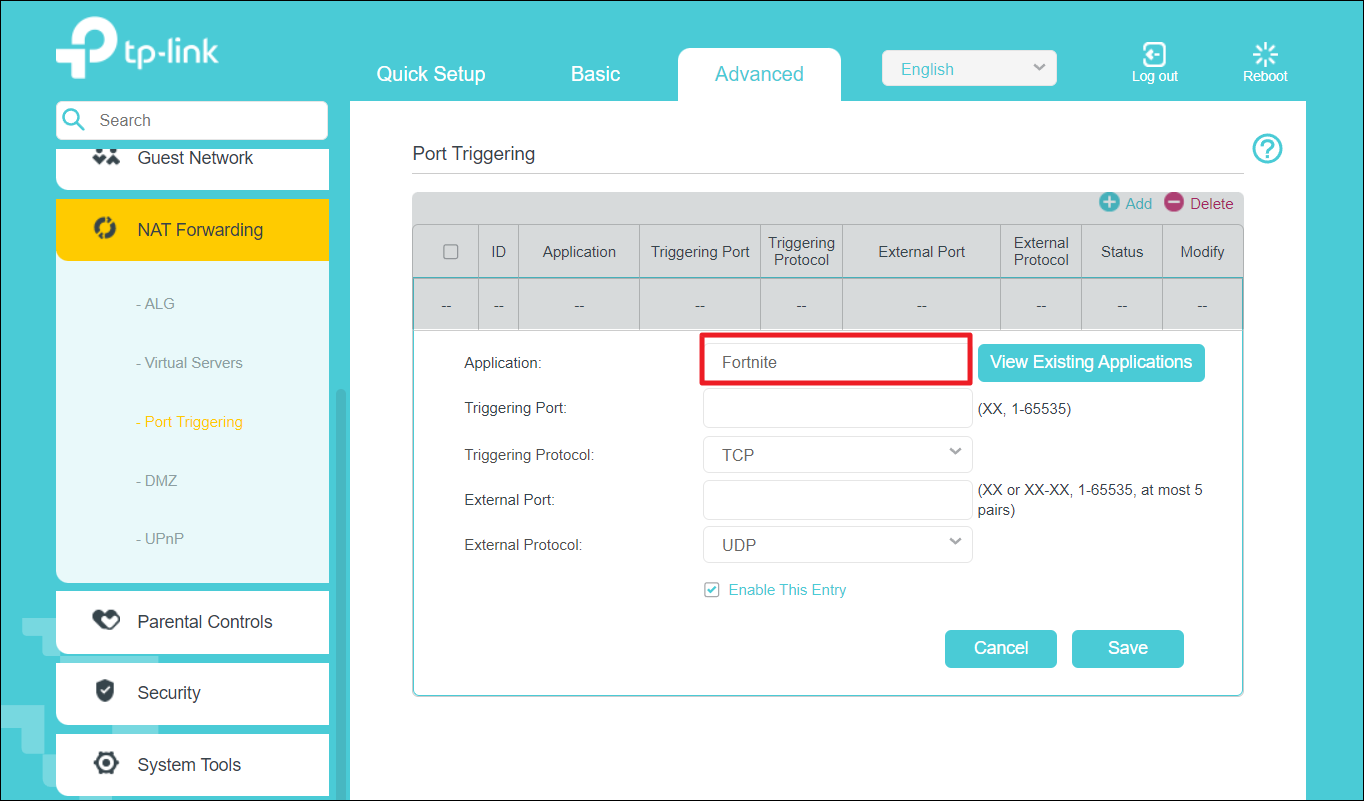Click View Existing Applications button
Viewport: 1364px width, 801px height.
1090,362
